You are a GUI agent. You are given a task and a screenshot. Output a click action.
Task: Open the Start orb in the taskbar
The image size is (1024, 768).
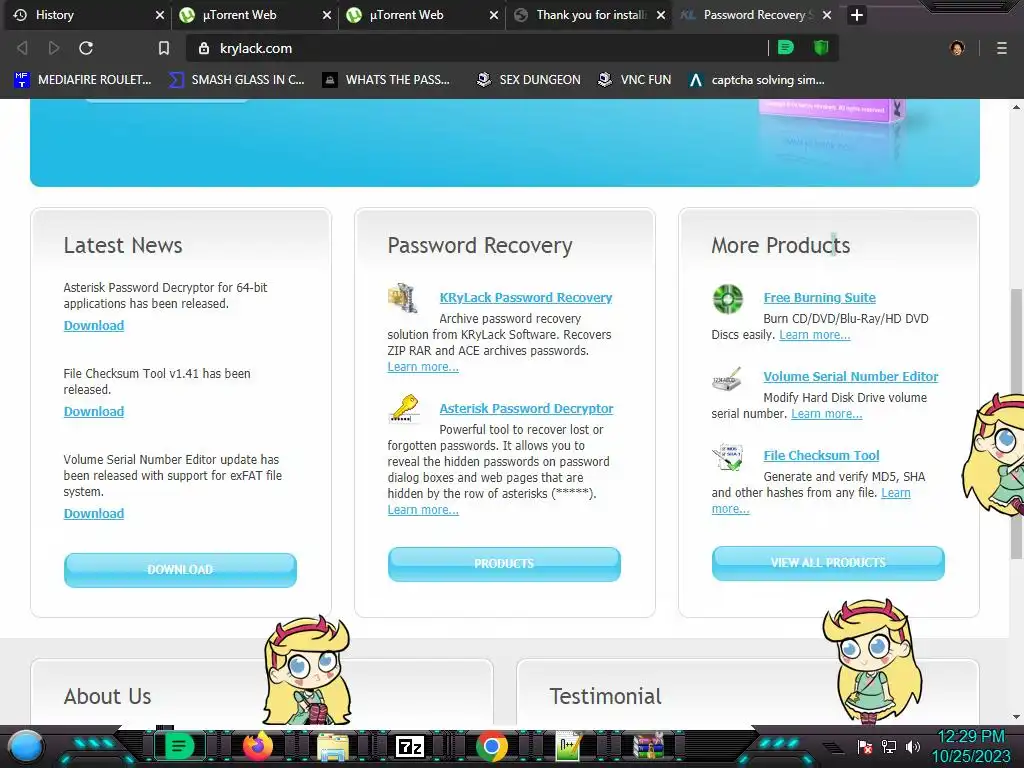click(x=26, y=746)
